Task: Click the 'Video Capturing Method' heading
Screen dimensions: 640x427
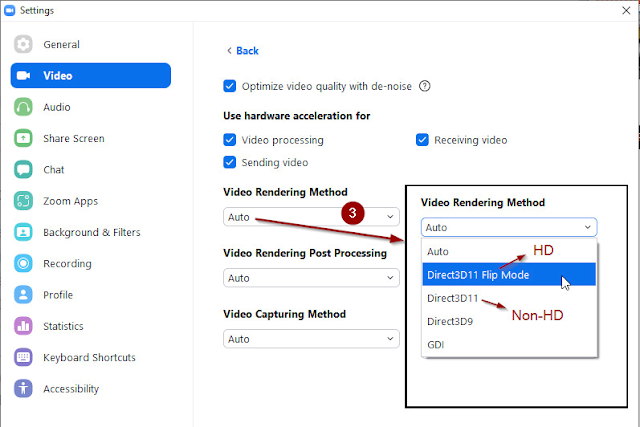Action: [284, 314]
